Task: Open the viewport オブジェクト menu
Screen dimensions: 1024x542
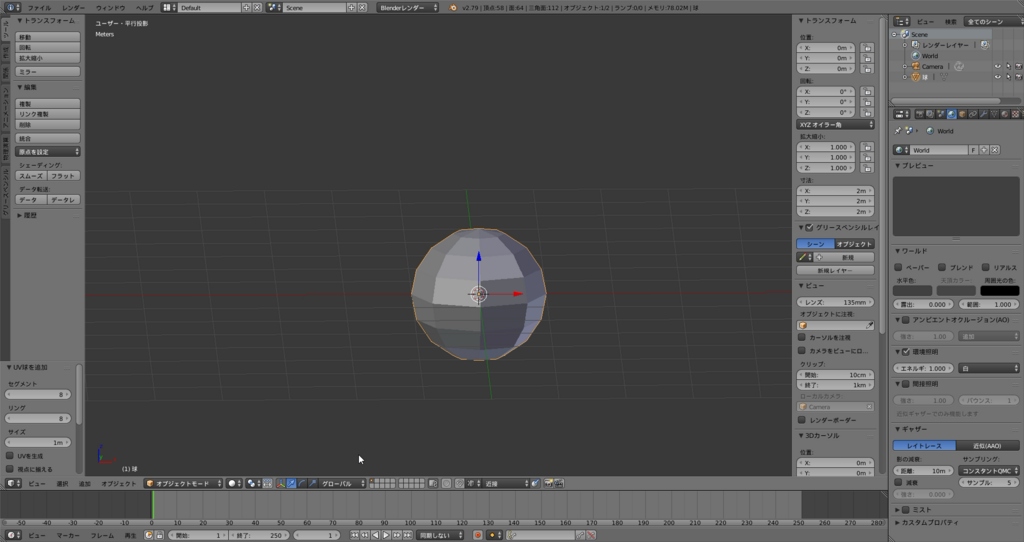Action: click(x=119, y=484)
